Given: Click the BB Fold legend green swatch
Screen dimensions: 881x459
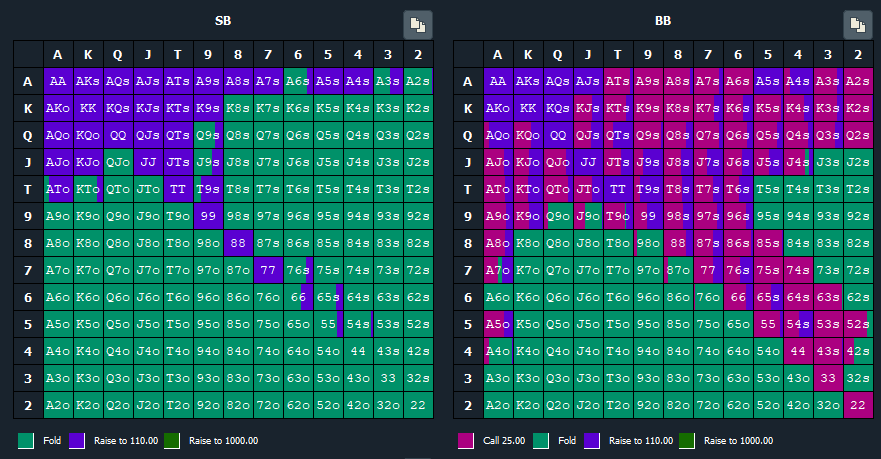Looking at the screenshot, I should click(541, 441).
